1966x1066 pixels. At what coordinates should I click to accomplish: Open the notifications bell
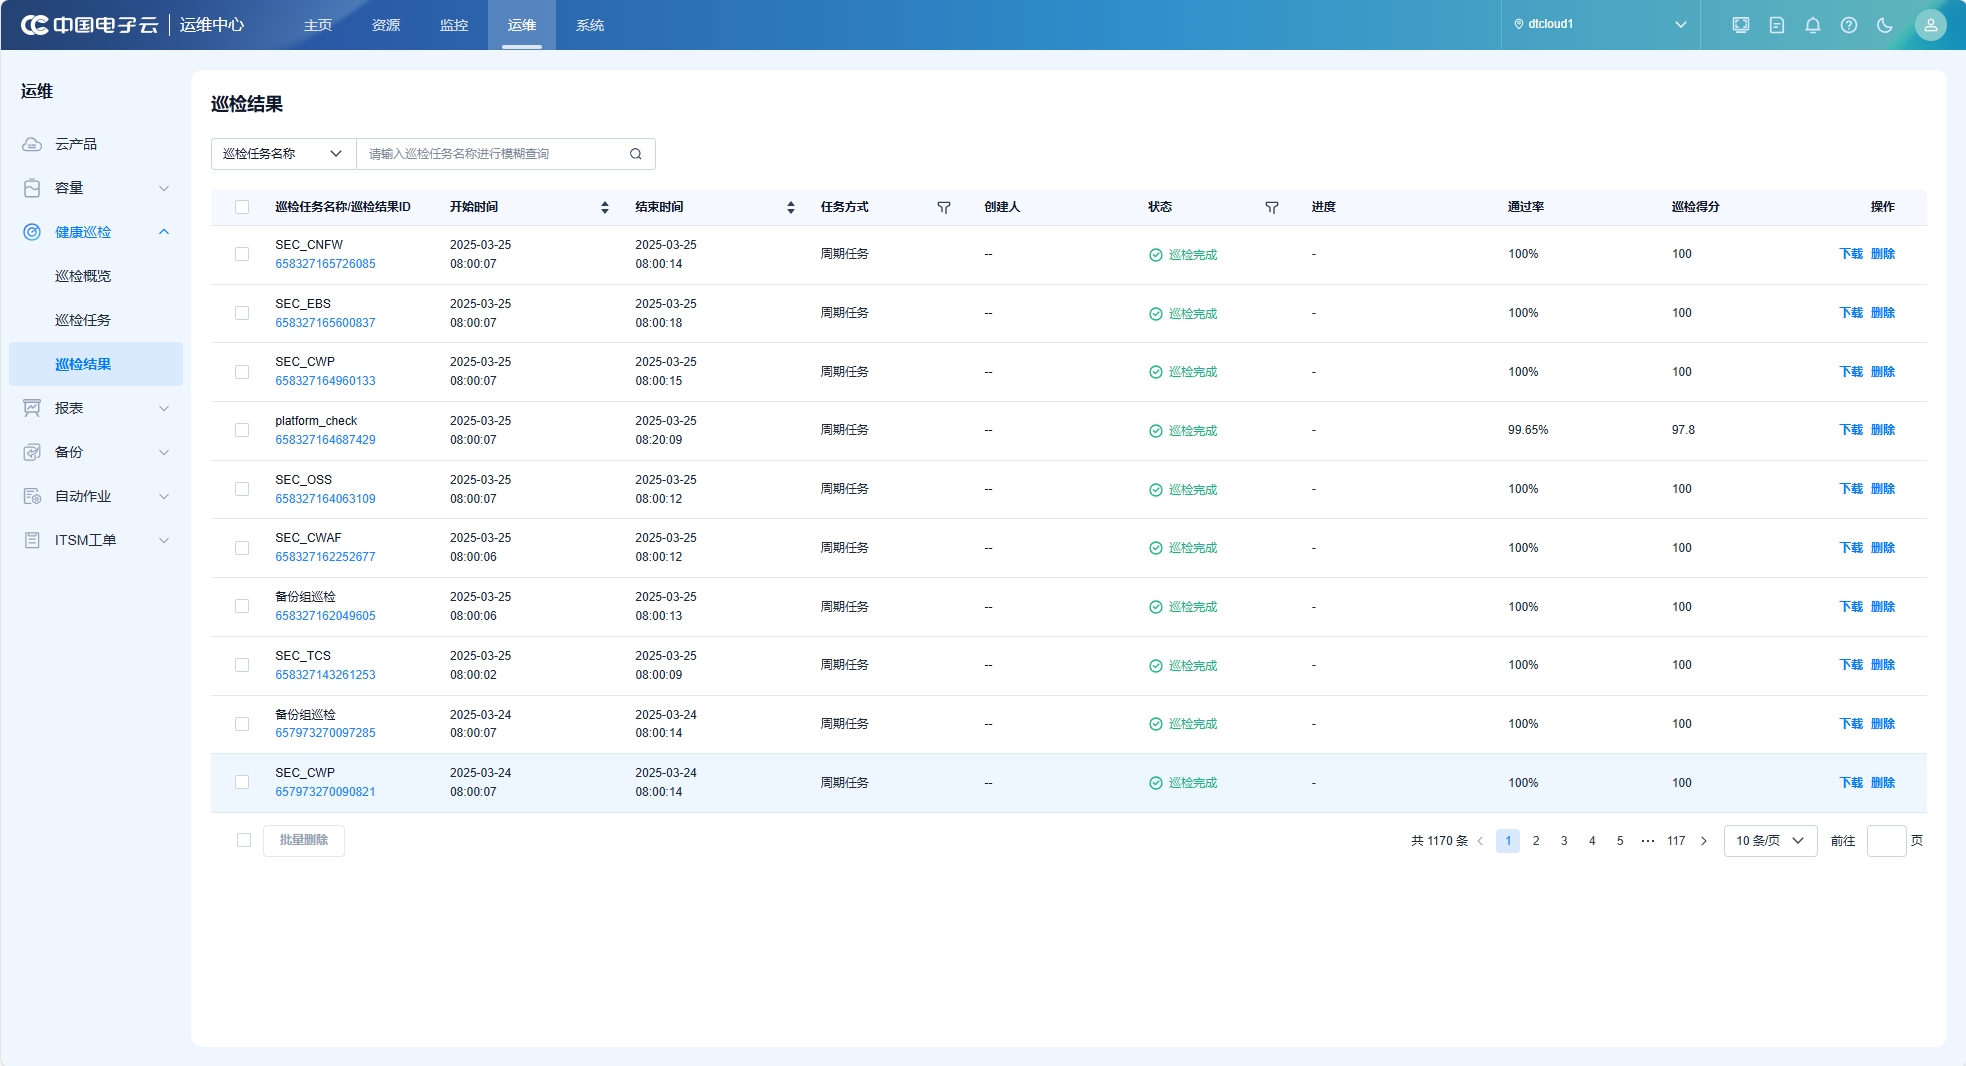[1813, 25]
